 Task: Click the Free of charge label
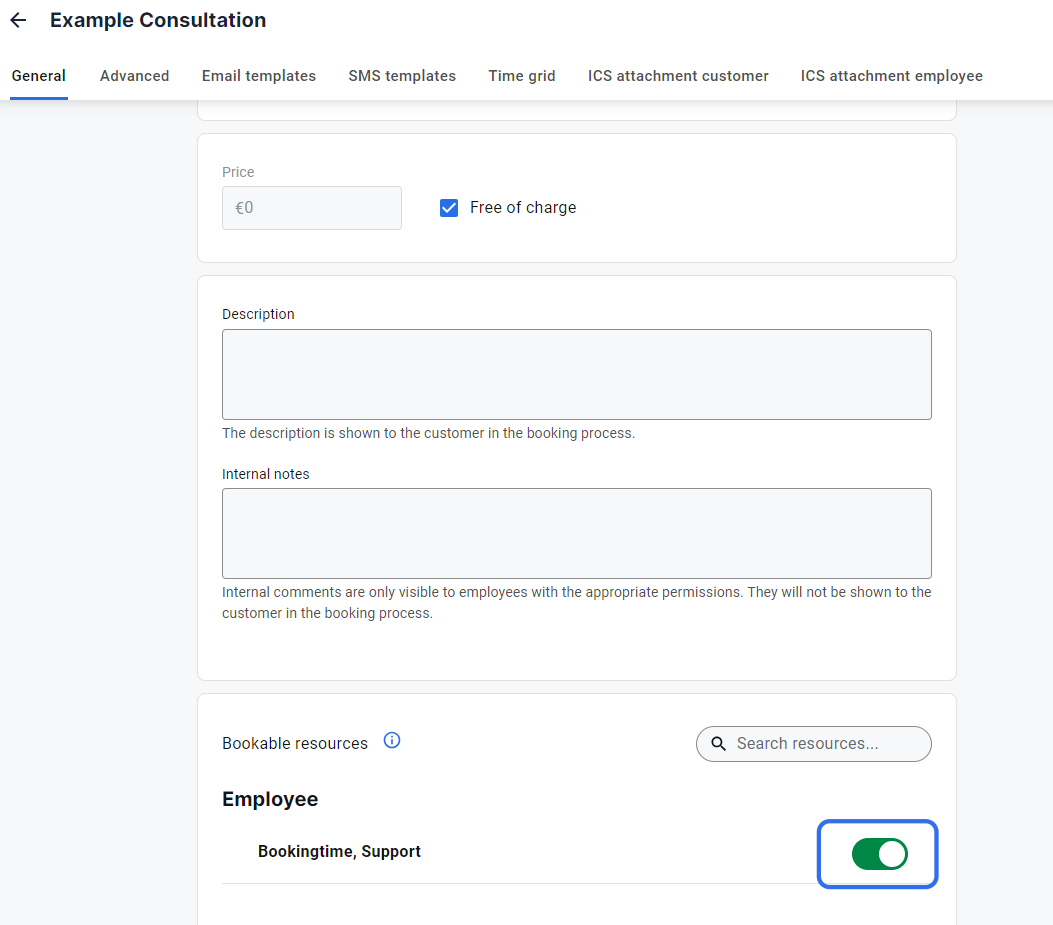point(522,208)
